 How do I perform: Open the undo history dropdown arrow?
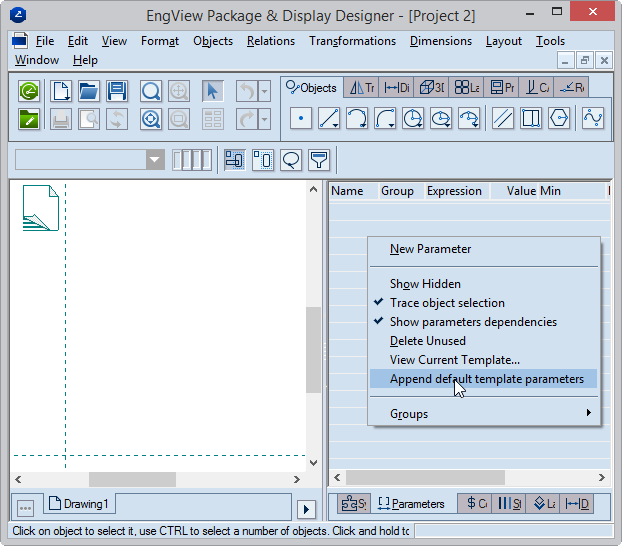tap(264, 92)
